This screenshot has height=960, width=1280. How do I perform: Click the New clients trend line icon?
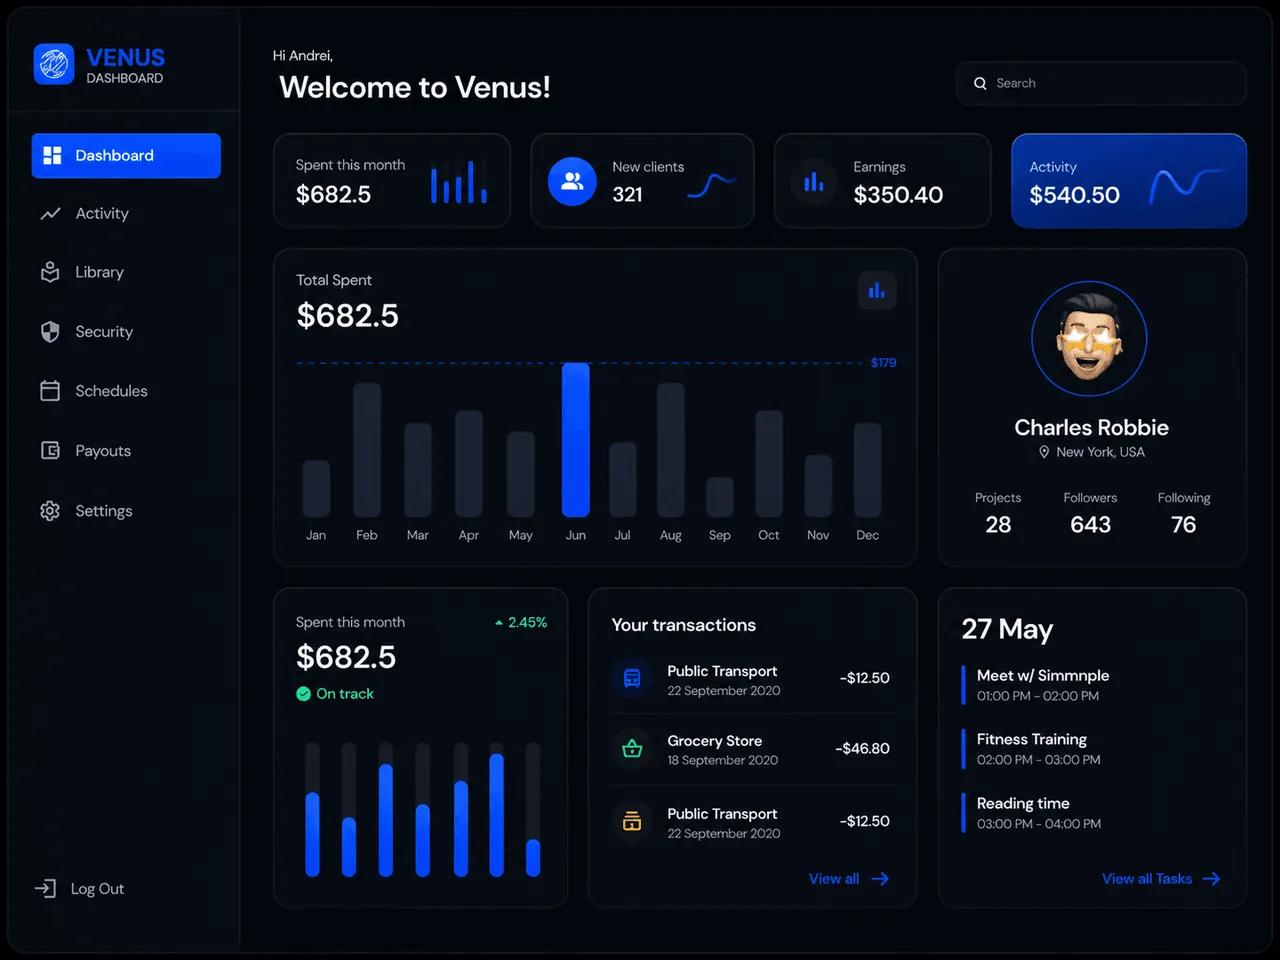(x=712, y=184)
